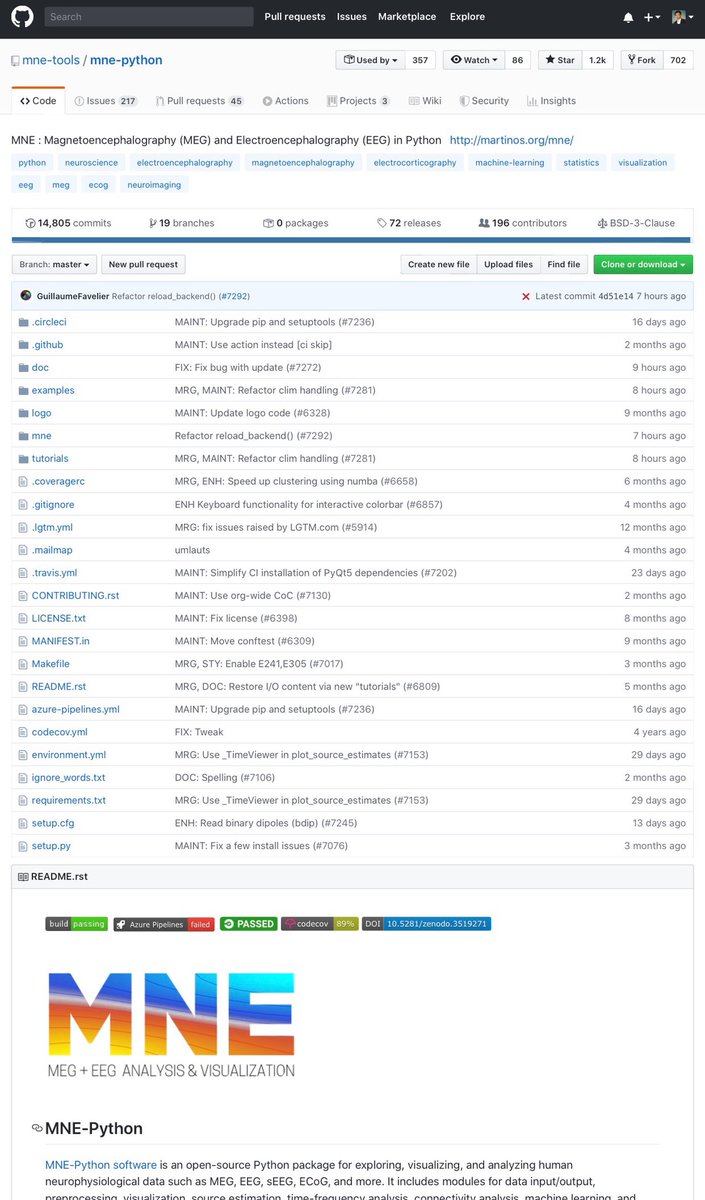Open the Used by dropdown

click(370, 60)
